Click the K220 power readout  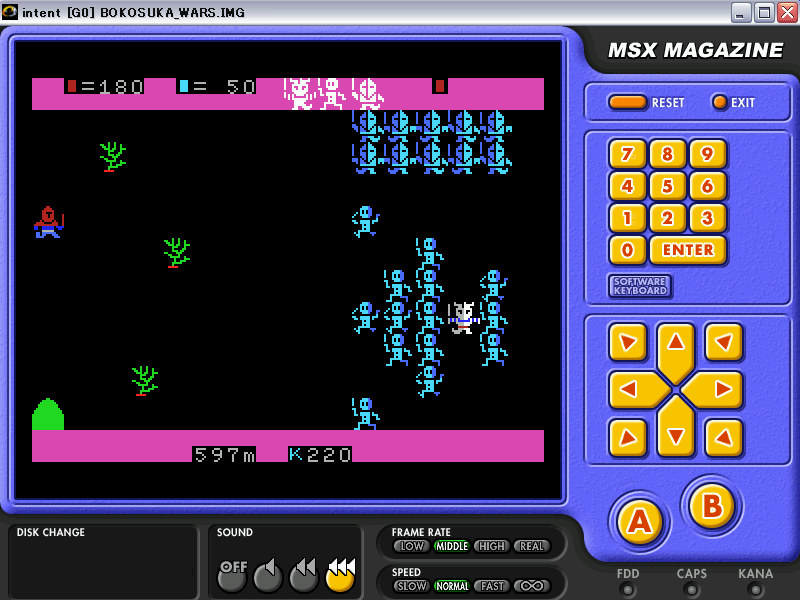[x=320, y=454]
